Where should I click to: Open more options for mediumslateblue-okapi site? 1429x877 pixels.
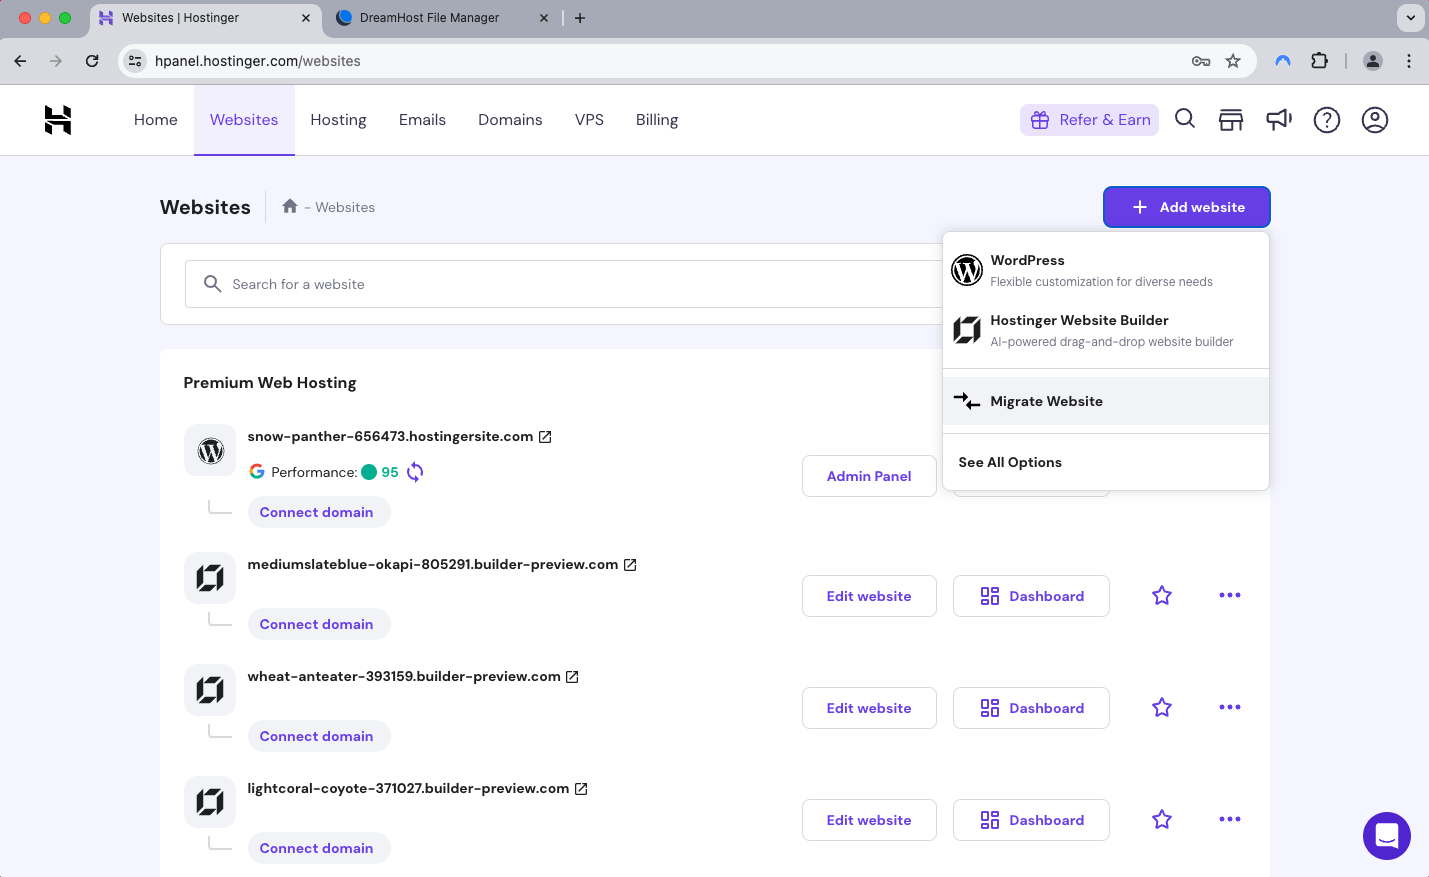click(x=1230, y=595)
